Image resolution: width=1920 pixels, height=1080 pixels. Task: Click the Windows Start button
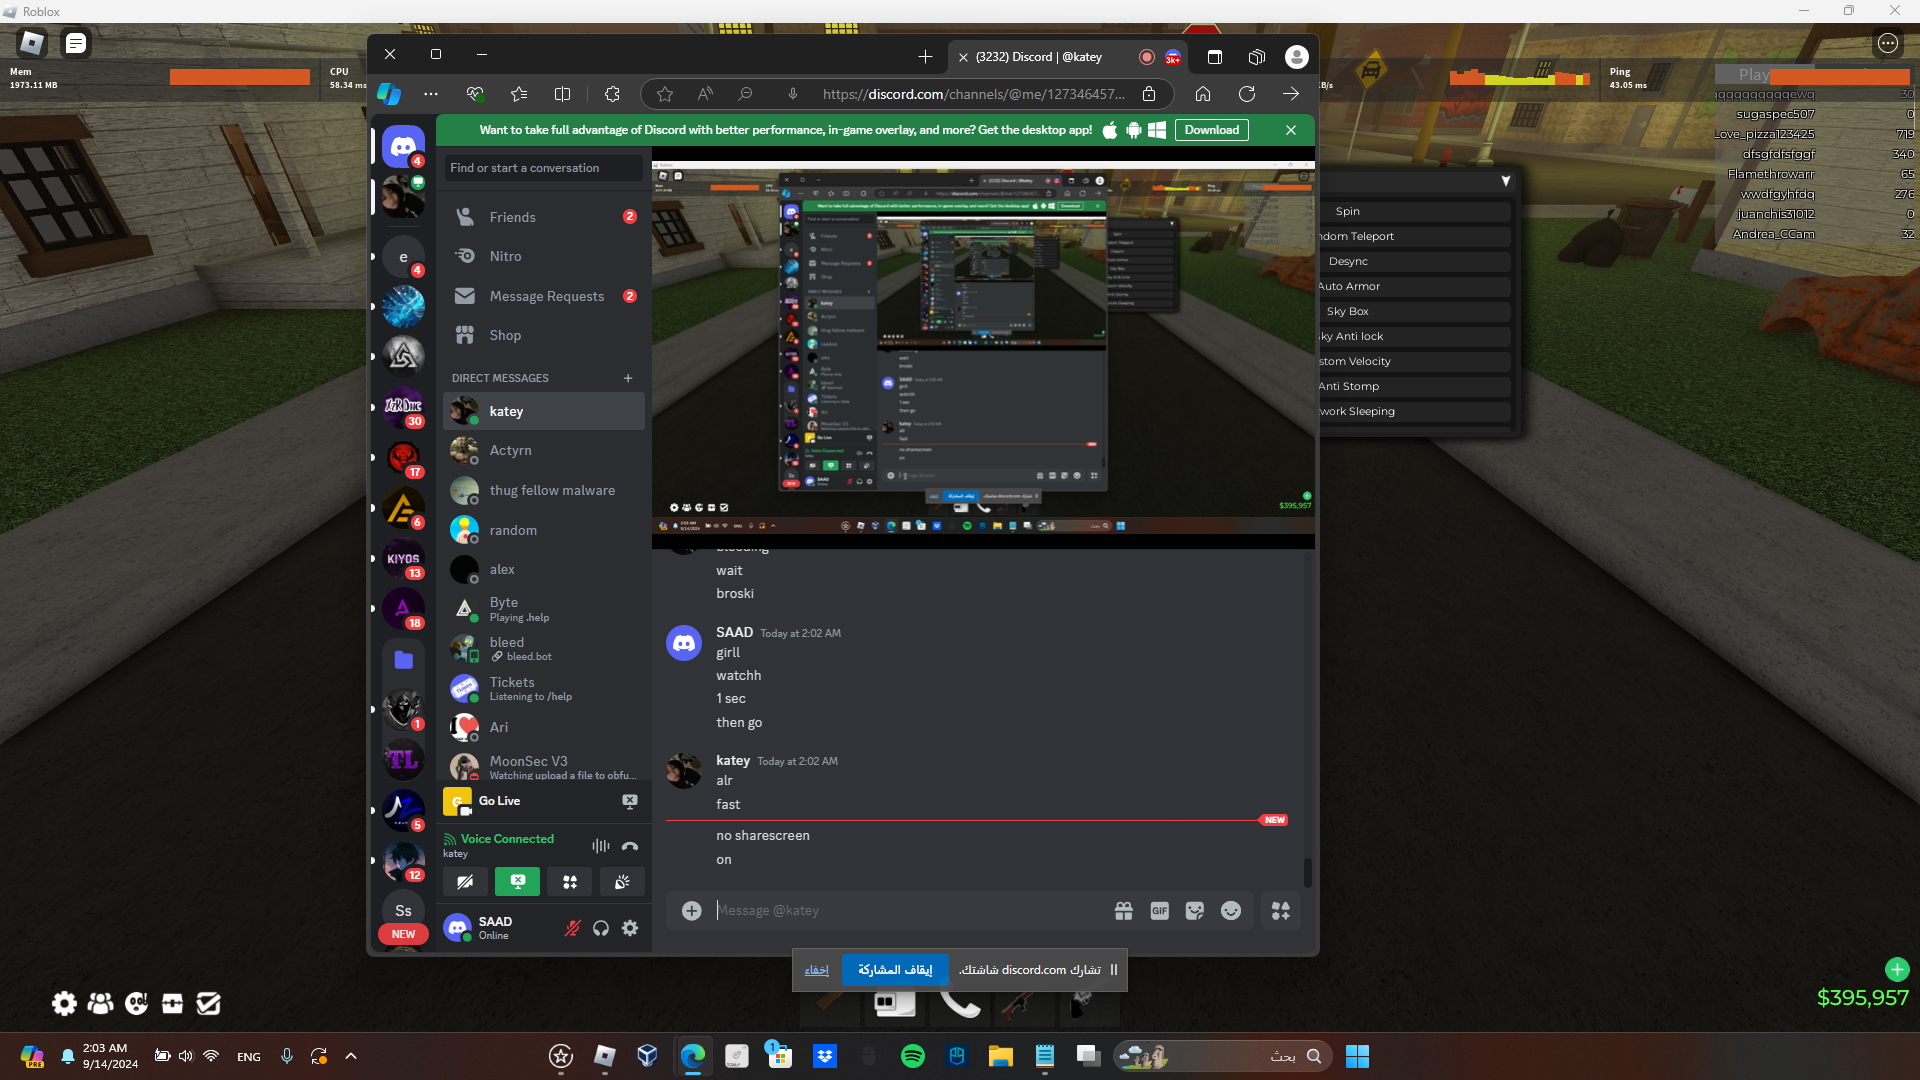tap(1357, 1056)
